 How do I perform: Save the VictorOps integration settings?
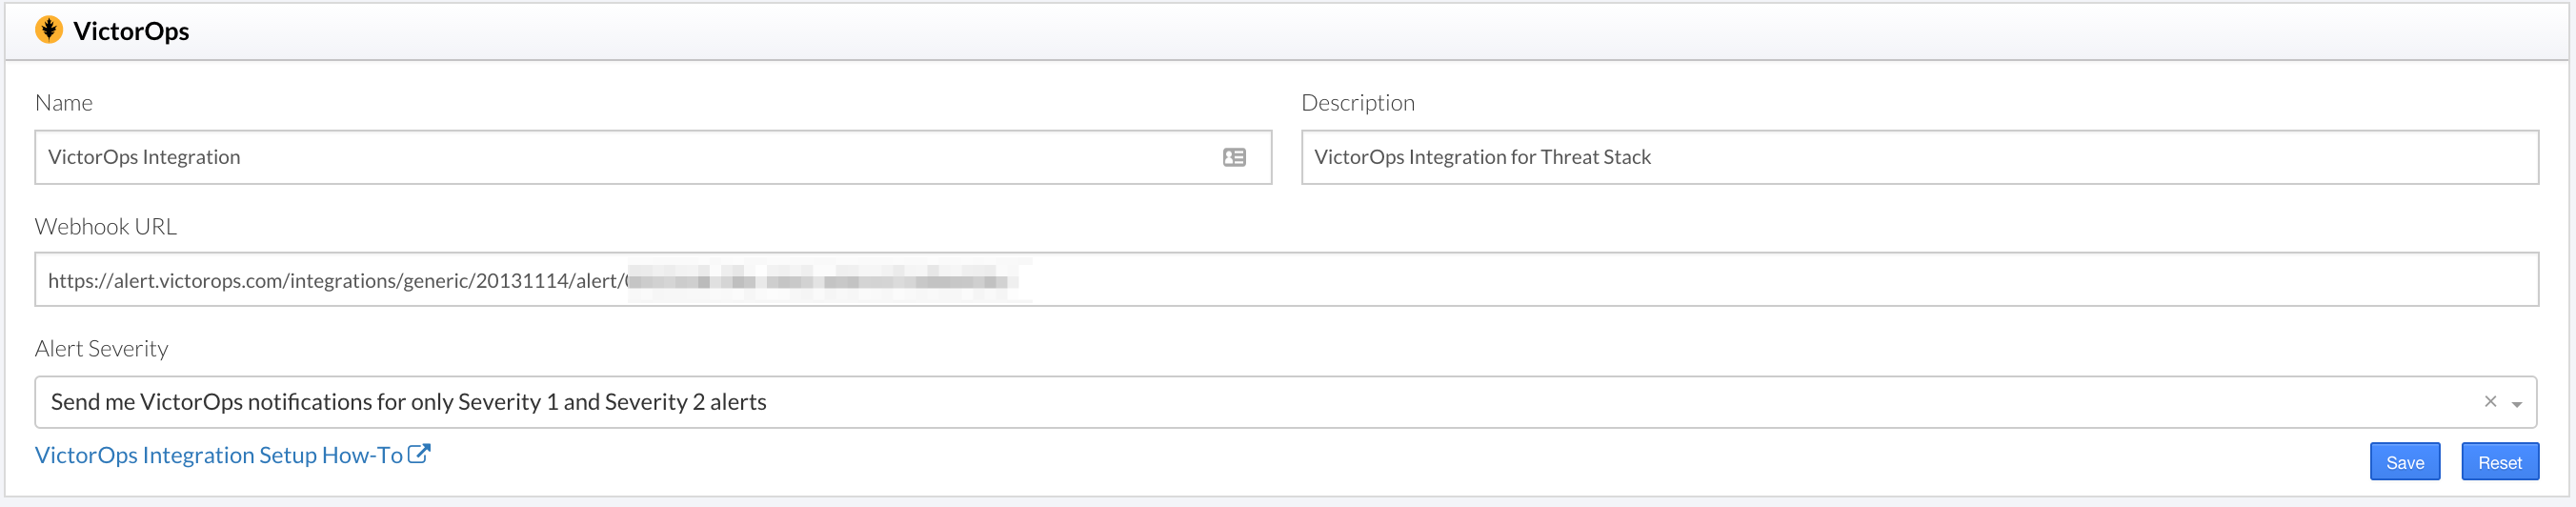2404,462
